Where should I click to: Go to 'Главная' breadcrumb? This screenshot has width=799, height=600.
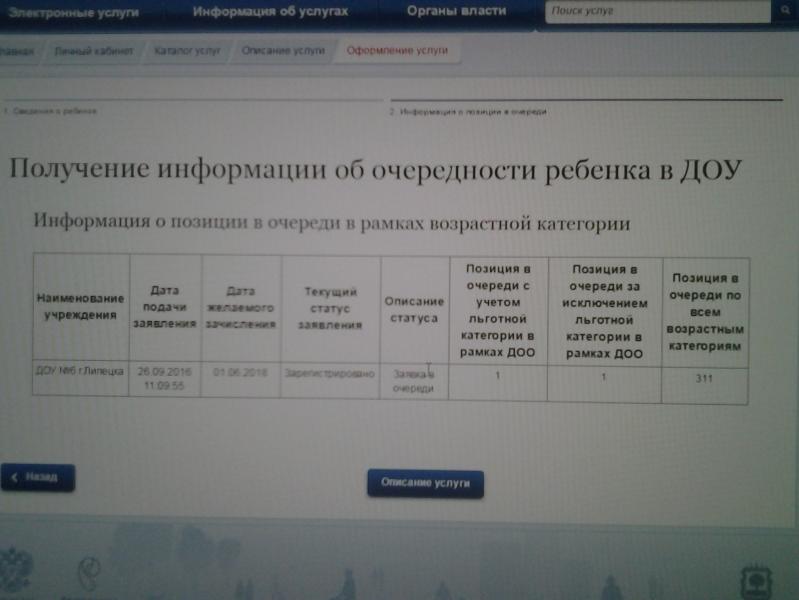(14, 50)
